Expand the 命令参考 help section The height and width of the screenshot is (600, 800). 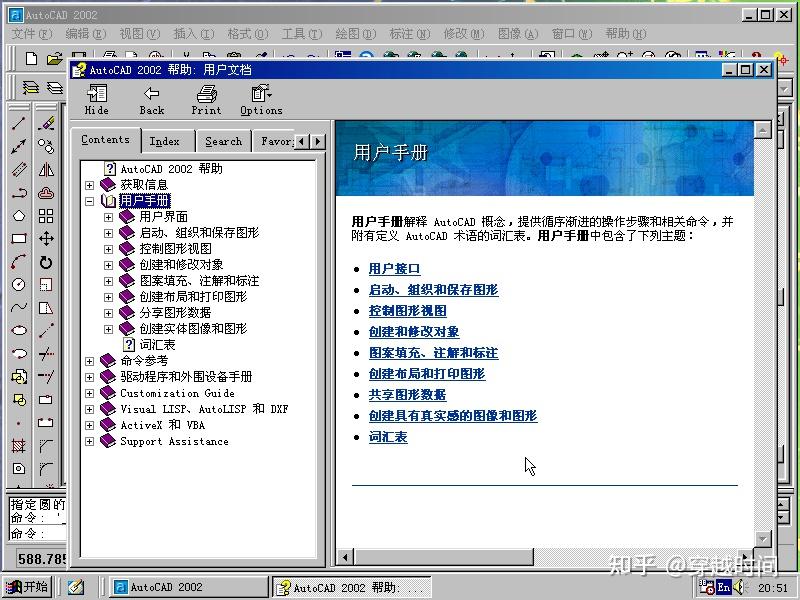point(88,360)
